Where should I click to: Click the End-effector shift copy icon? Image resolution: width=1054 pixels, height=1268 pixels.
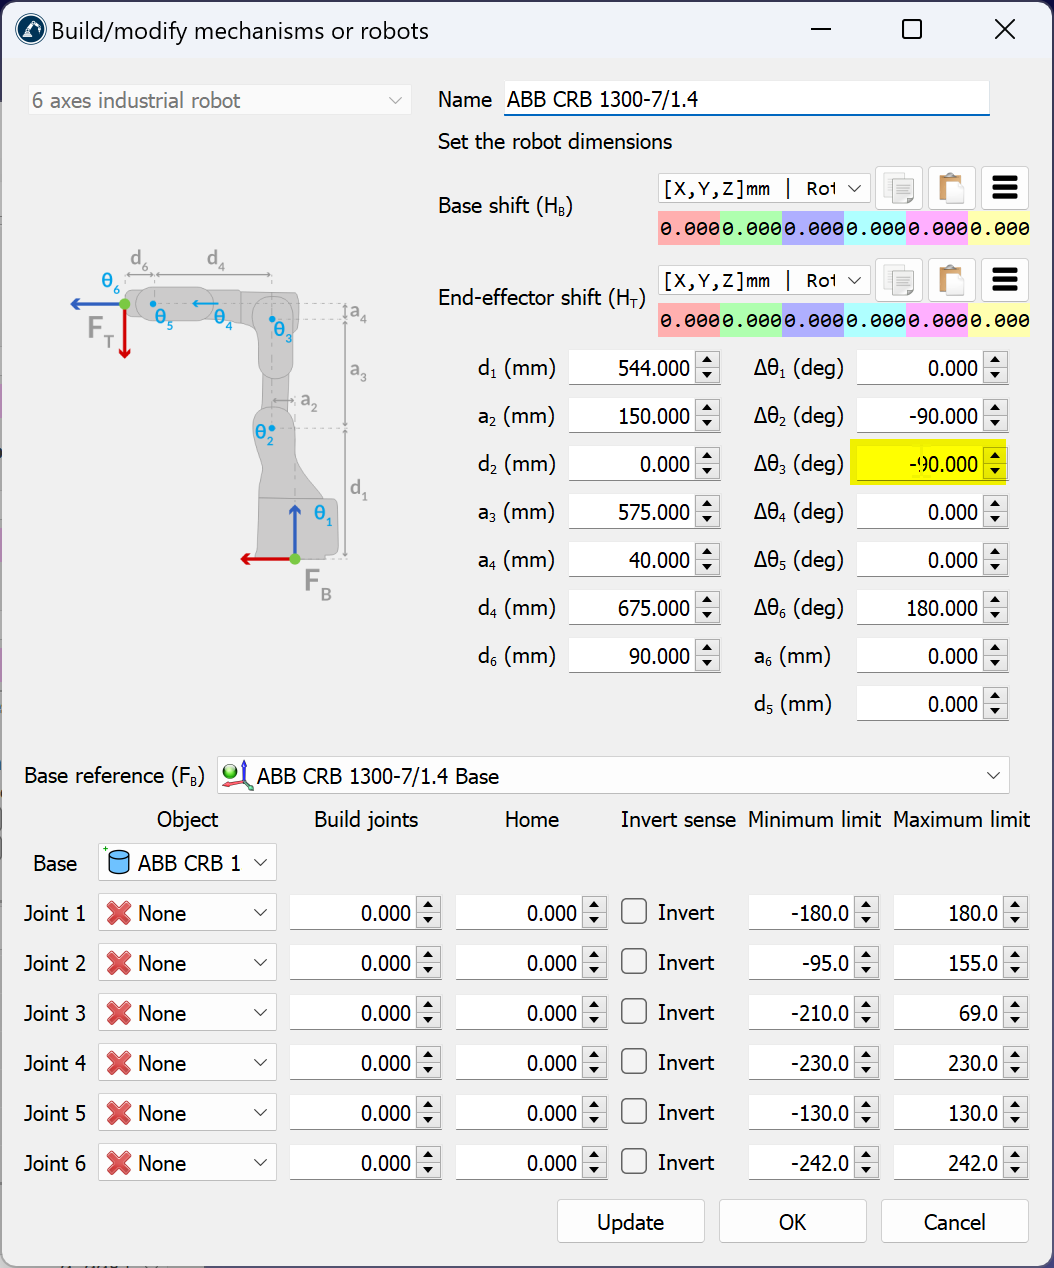(898, 280)
